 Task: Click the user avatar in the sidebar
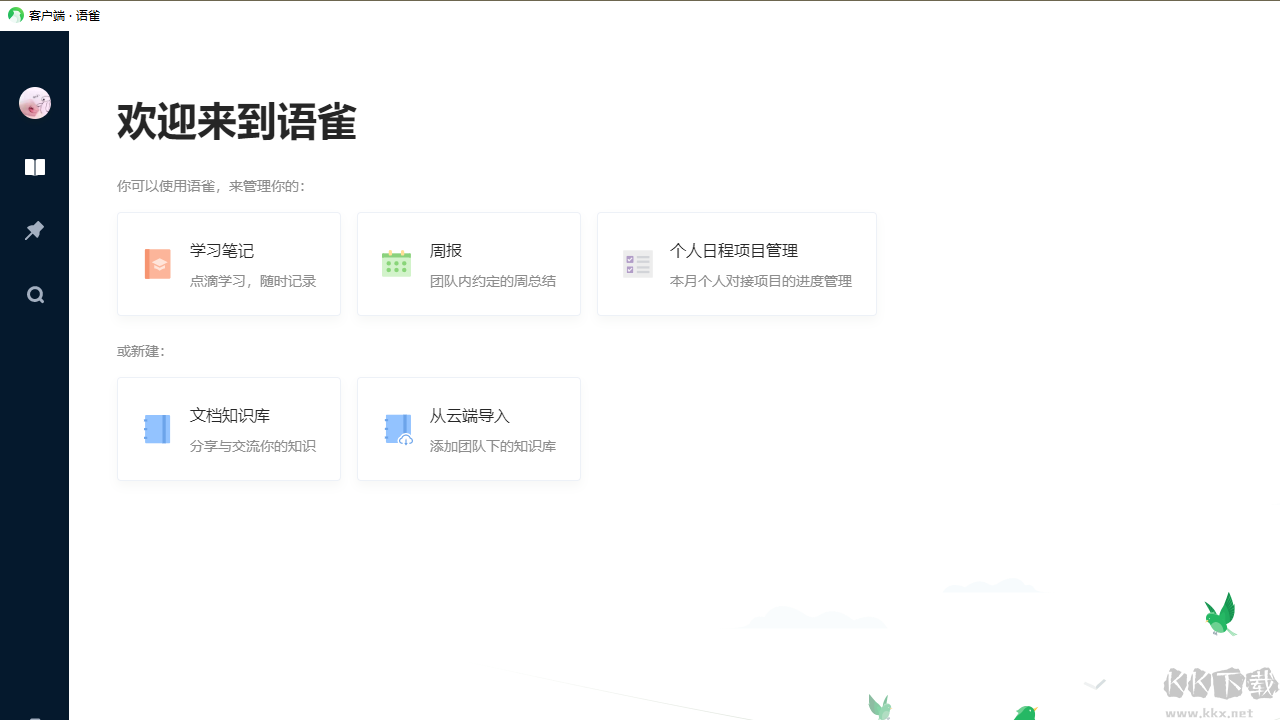(34, 102)
